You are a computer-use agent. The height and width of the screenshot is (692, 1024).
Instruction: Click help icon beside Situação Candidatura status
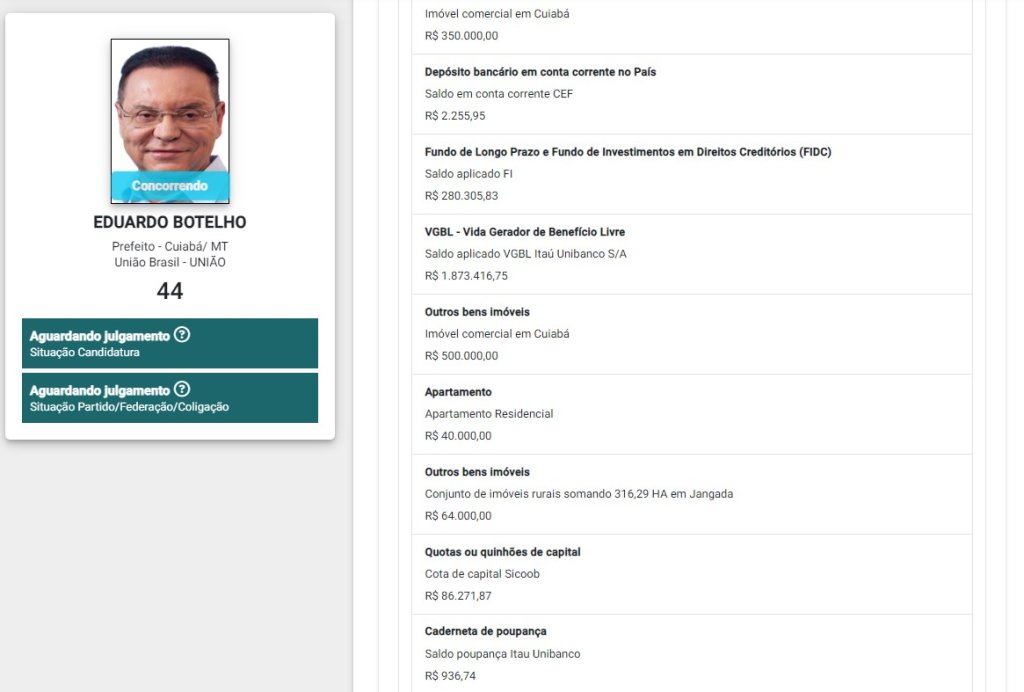pyautogui.click(x=182, y=335)
